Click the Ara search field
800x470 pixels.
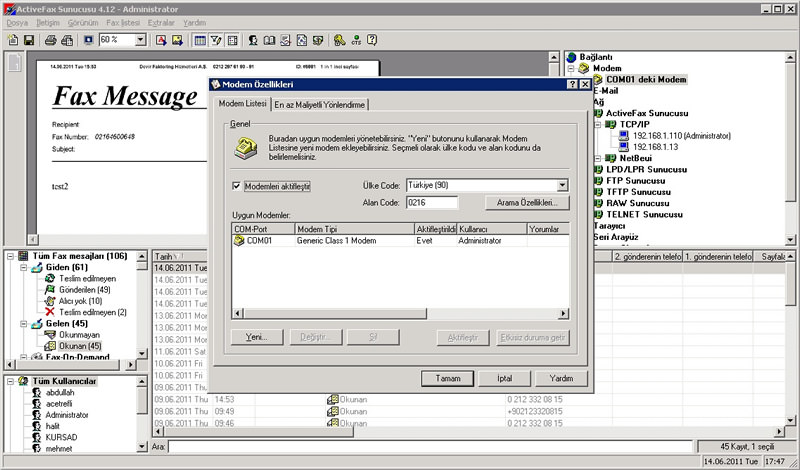pyautogui.click(x=430, y=447)
